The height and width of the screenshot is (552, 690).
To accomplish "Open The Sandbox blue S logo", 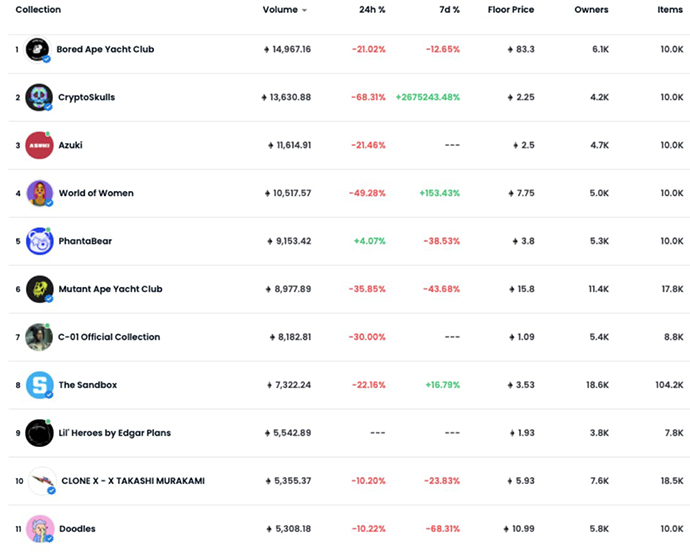I will [40, 385].
